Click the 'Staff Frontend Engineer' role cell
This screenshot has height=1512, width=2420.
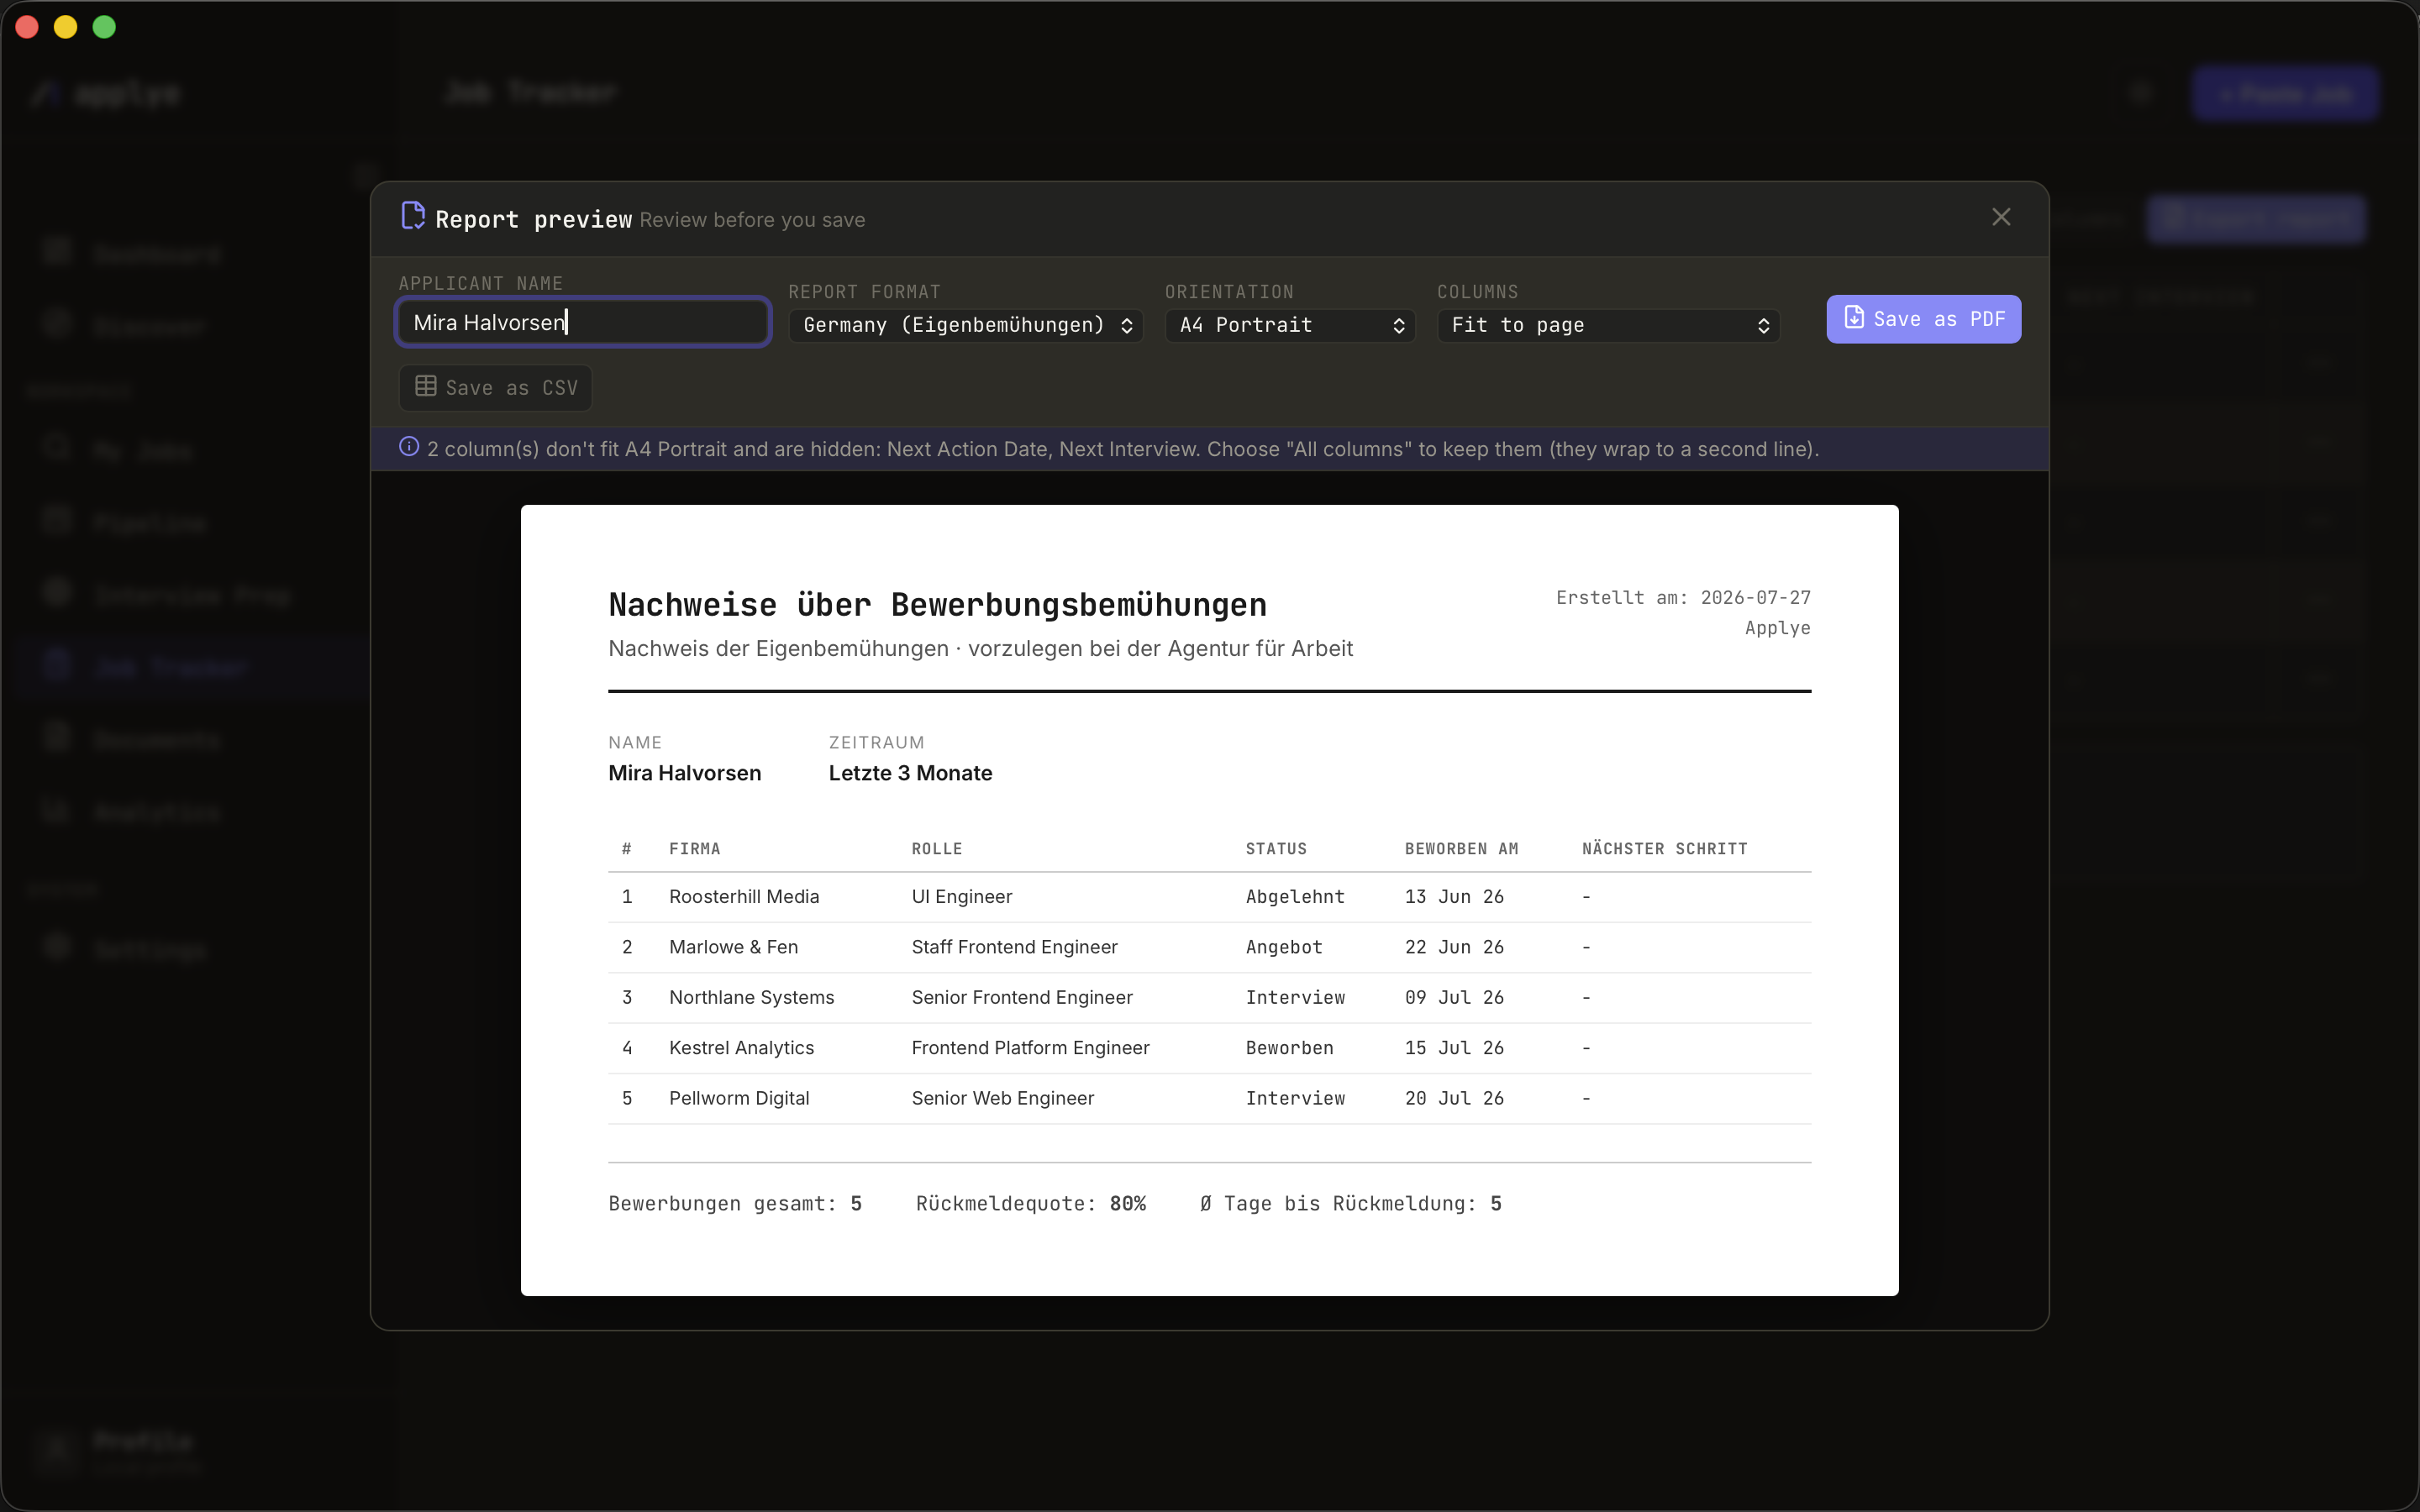pos(1014,947)
